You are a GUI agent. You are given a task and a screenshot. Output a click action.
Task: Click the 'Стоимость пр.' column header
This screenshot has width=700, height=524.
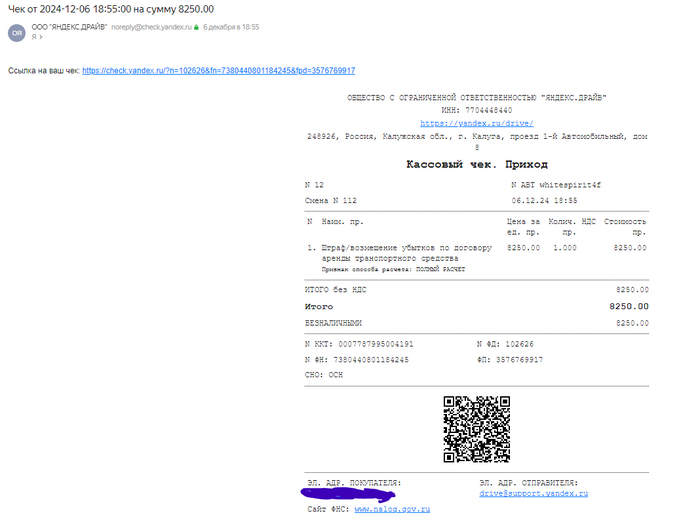[x=625, y=227]
